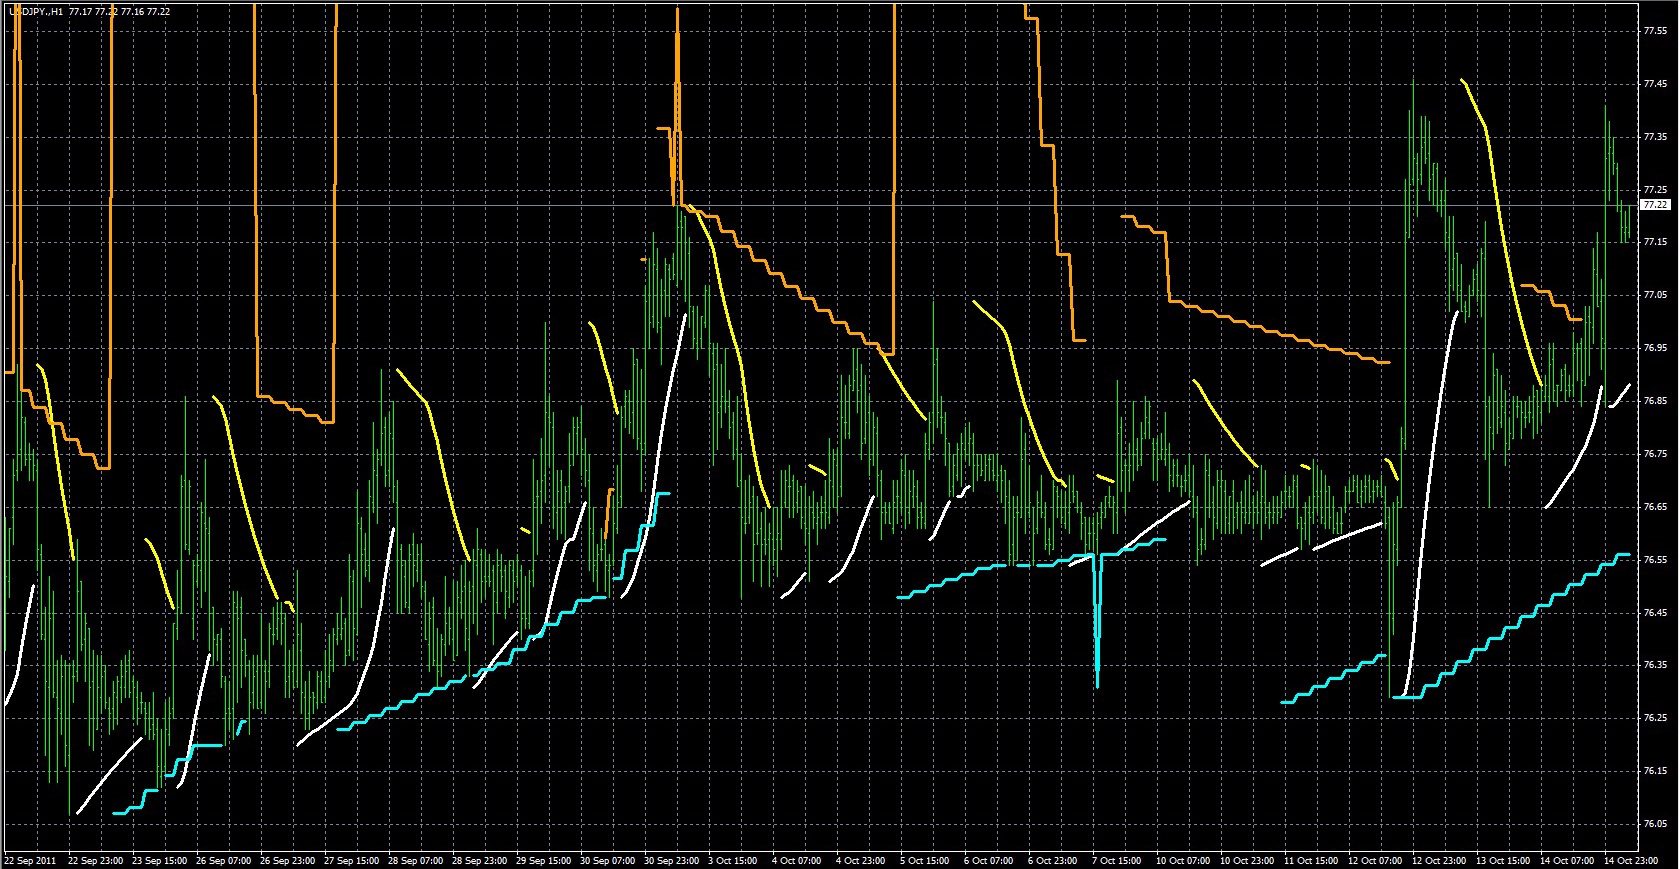This screenshot has height=869, width=1680.
Task: Select the 22 Sep 2011 time label
Action: pyautogui.click(x=30, y=860)
